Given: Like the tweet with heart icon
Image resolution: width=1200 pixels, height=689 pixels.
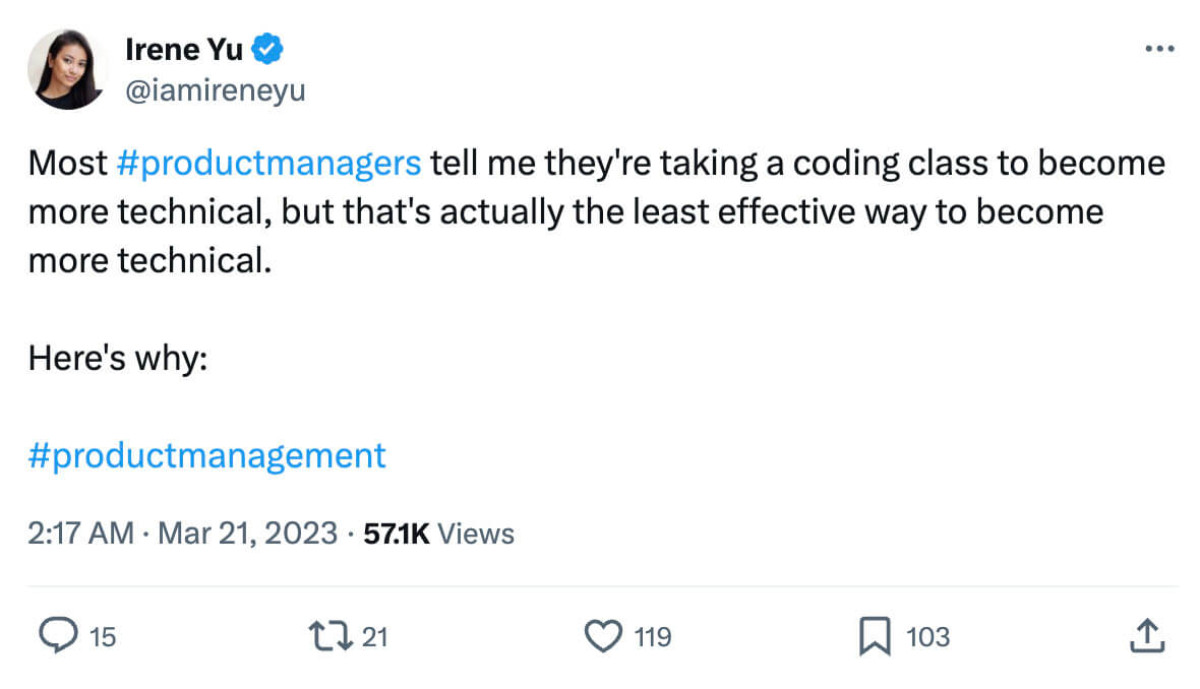Looking at the screenshot, I should click(603, 636).
